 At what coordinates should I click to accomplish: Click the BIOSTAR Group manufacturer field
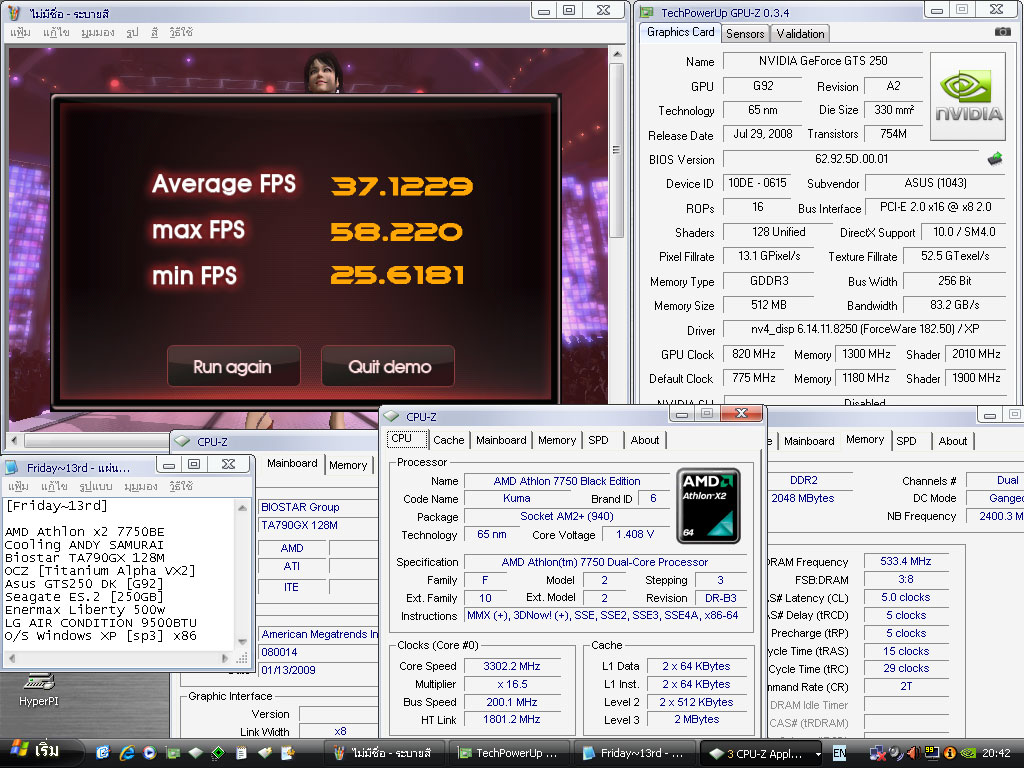pyautogui.click(x=319, y=507)
